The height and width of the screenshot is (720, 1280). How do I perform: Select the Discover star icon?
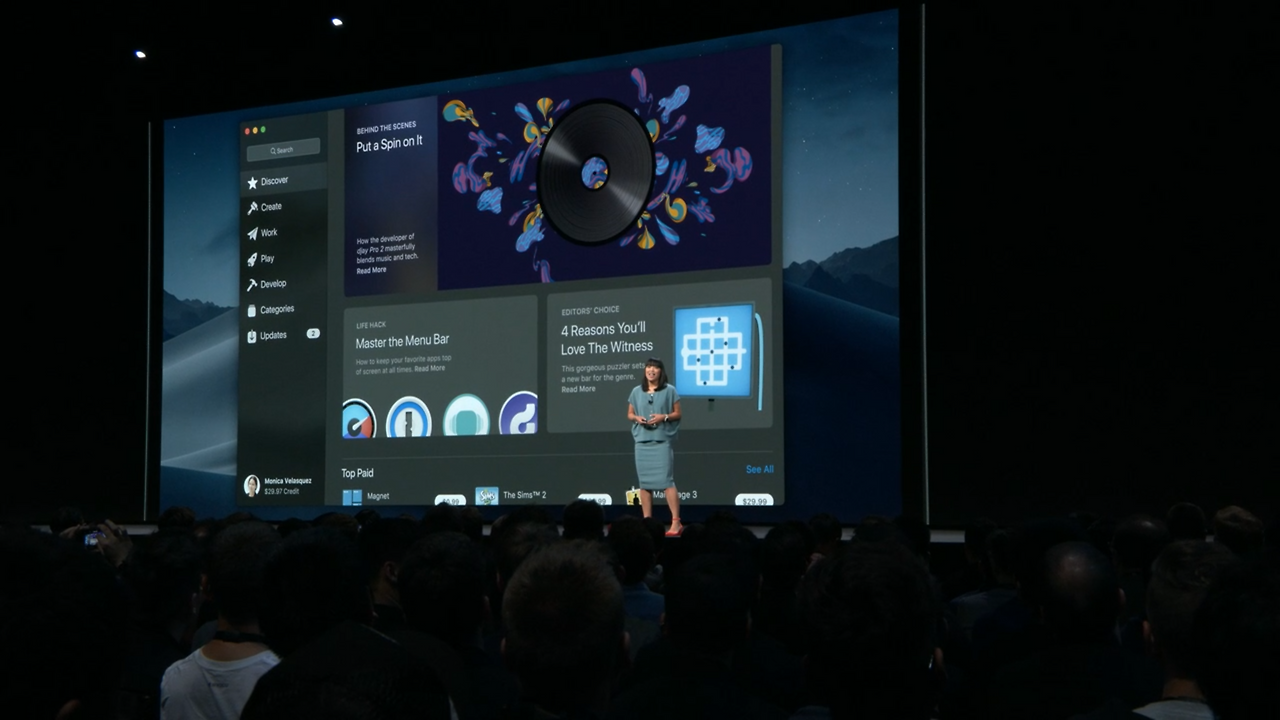[x=252, y=182]
